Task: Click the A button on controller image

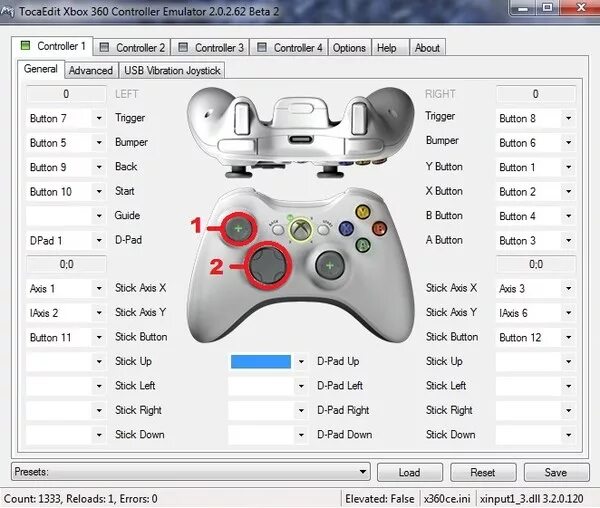Action: coord(363,245)
